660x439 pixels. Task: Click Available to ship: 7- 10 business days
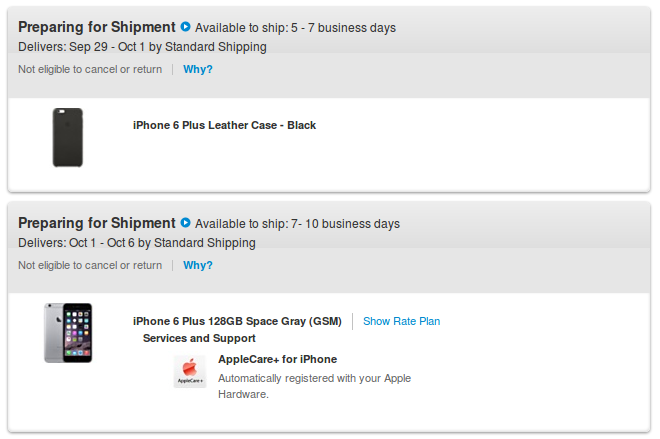click(x=297, y=224)
